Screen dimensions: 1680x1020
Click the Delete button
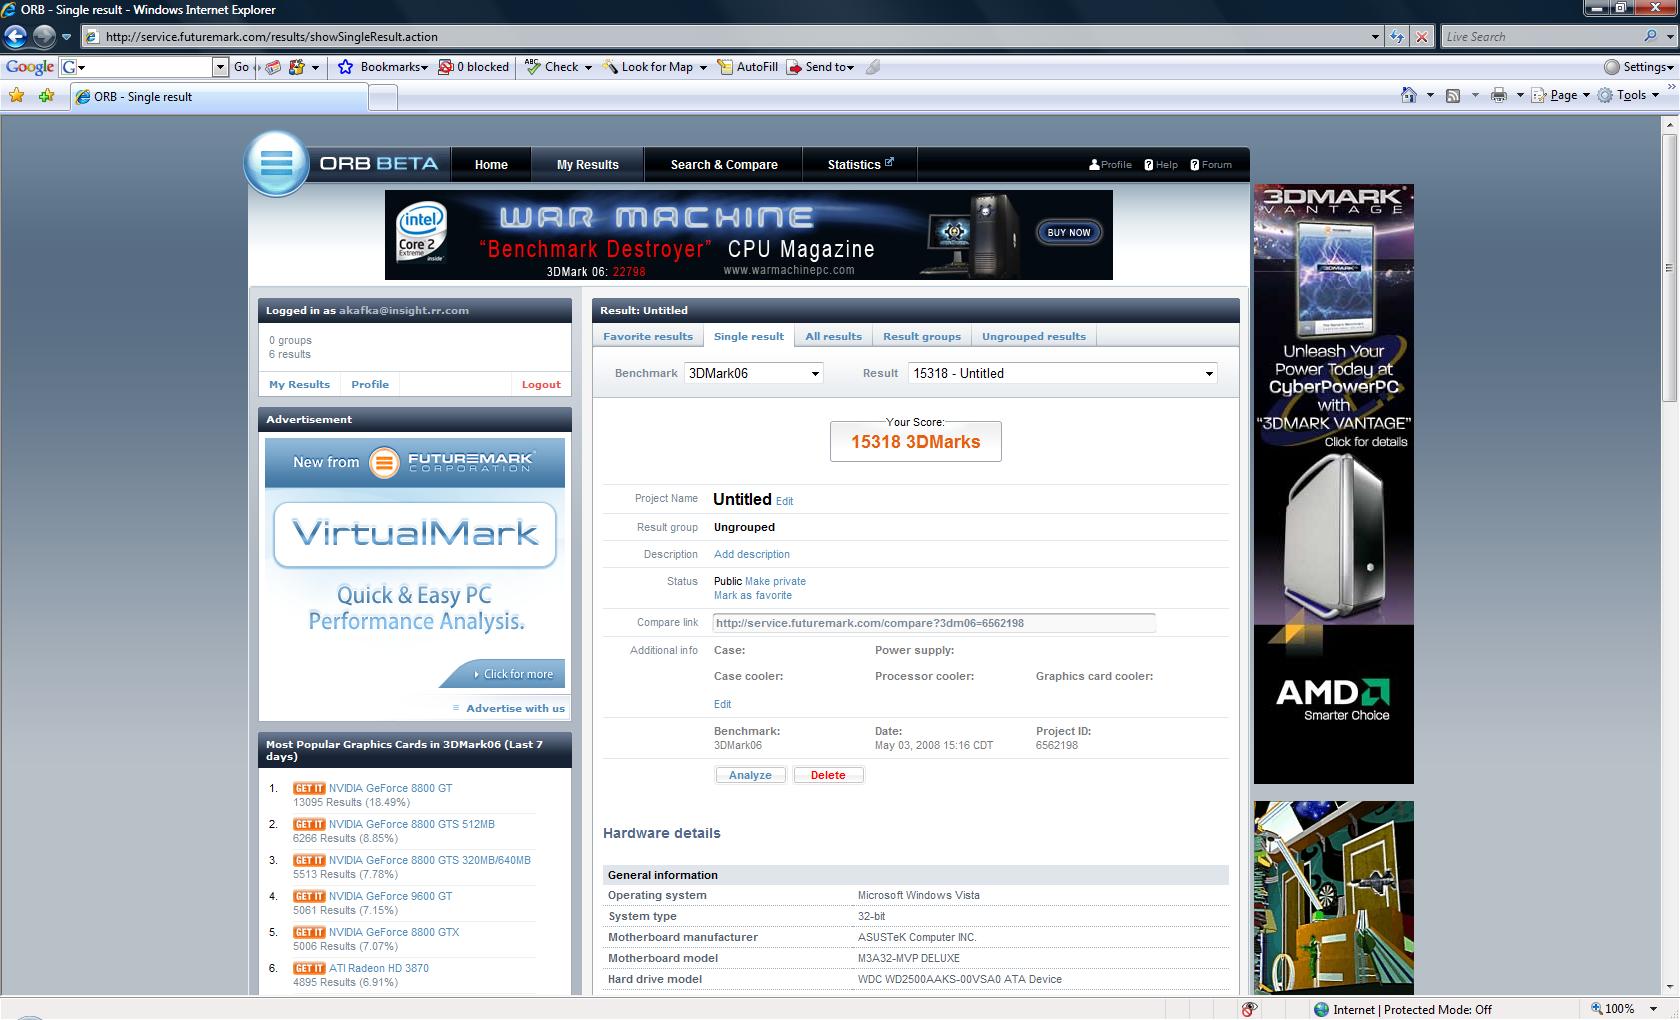pos(828,775)
